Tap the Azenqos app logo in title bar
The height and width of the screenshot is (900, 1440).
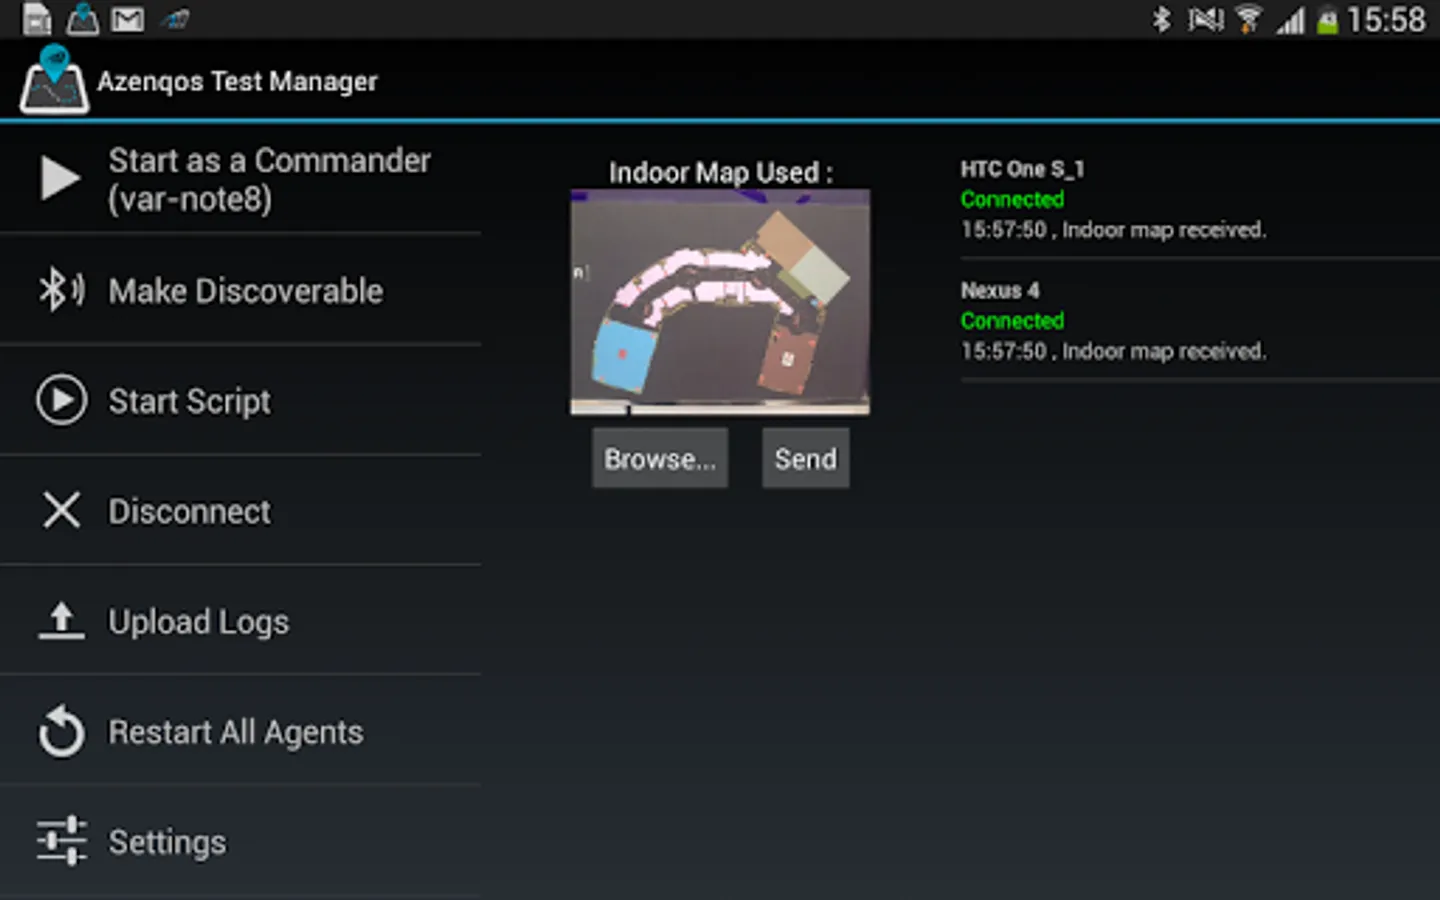(x=54, y=79)
